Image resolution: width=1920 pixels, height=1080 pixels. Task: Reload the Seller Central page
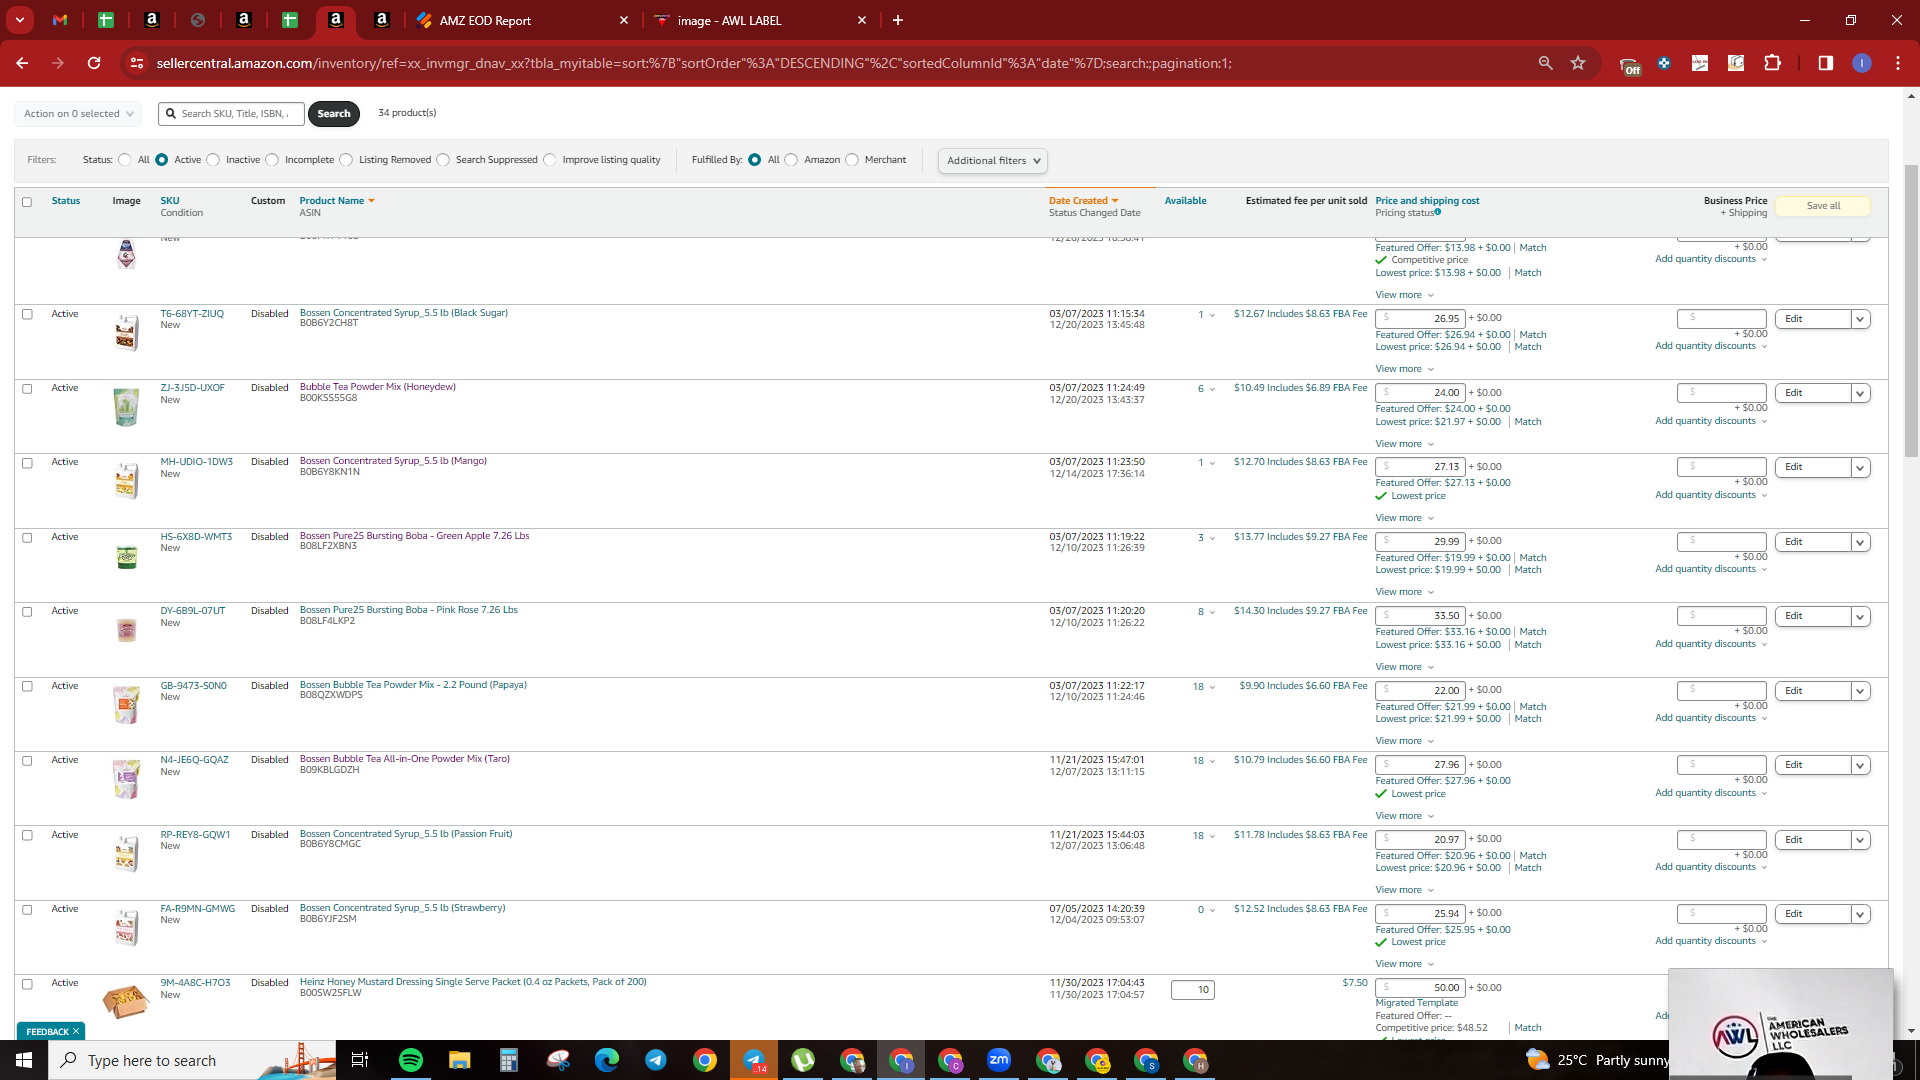click(x=94, y=63)
